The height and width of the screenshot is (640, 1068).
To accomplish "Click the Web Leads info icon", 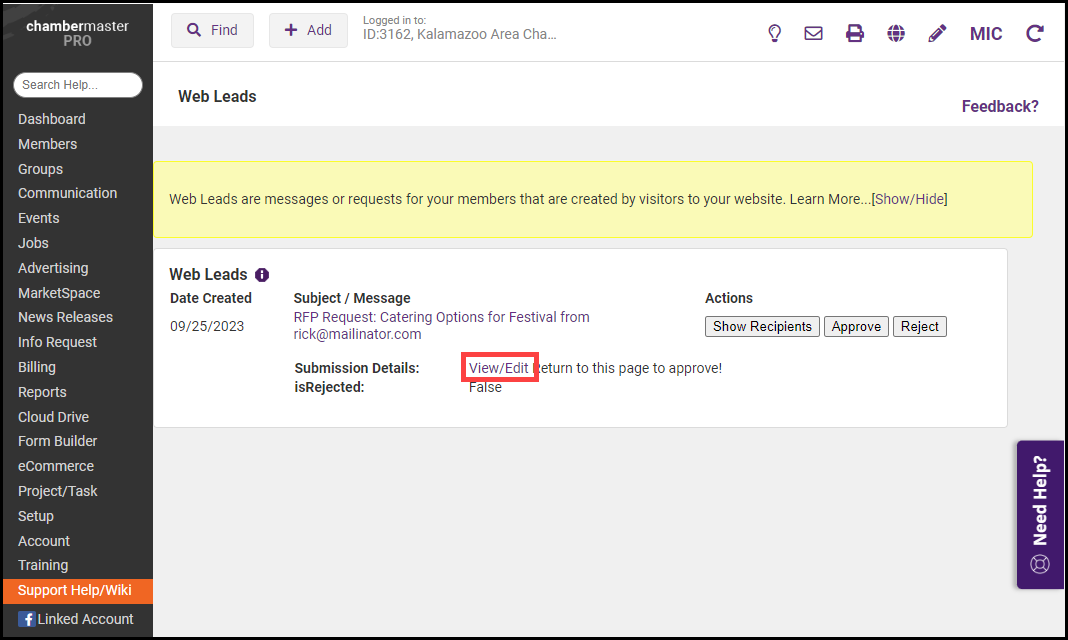I will click(x=262, y=275).
